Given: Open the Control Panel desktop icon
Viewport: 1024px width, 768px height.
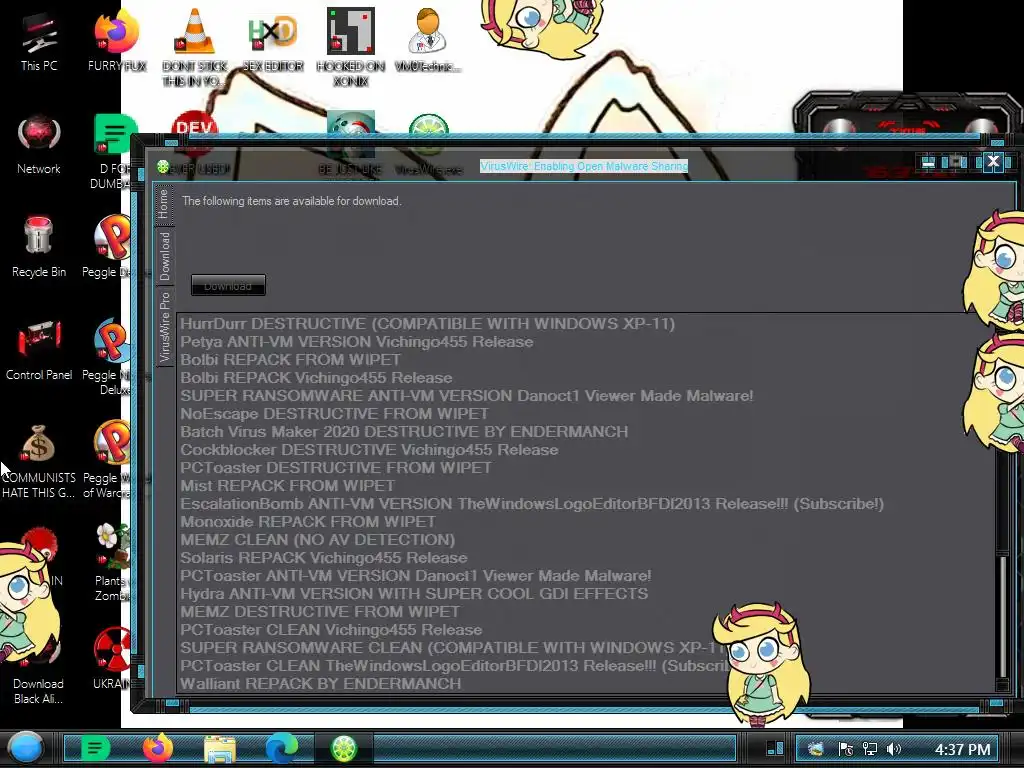Looking at the screenshot, I should 39,350.
